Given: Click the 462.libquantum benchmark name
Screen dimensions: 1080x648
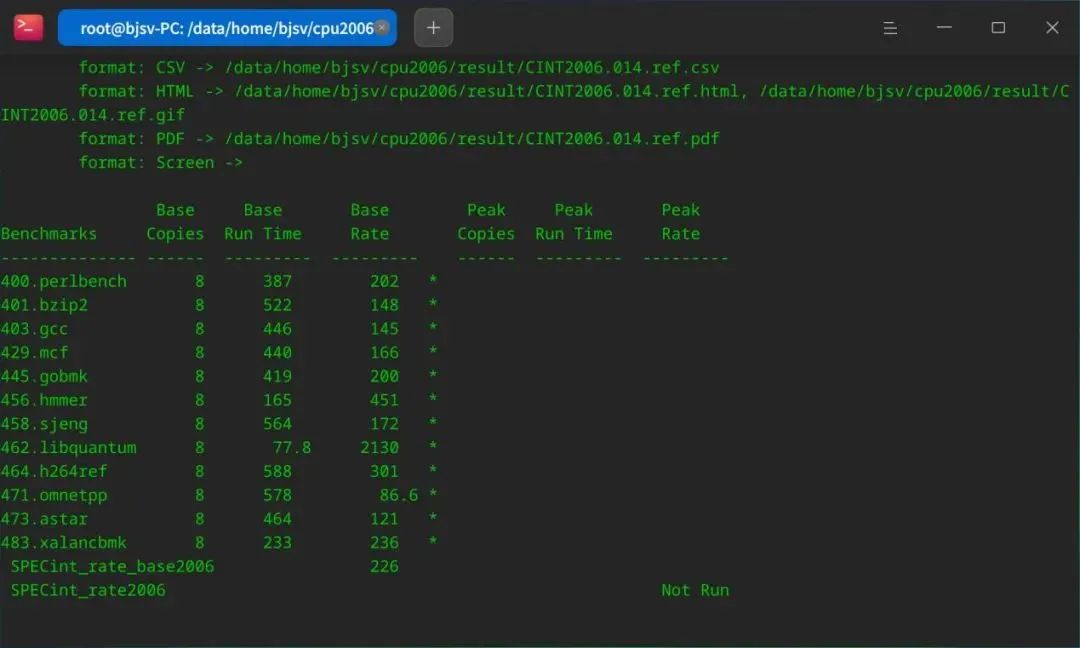Looking at the screenshot, I should click(68, 448).
